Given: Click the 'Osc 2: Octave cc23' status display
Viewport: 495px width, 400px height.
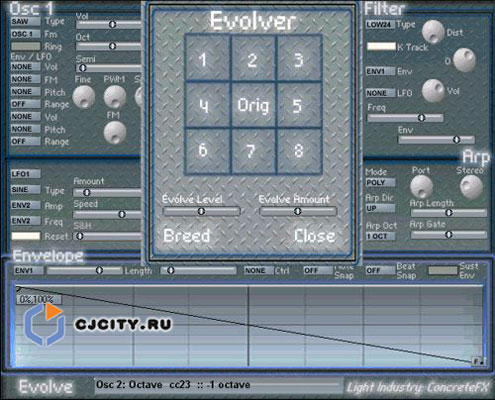Looking at the screenshot, I should pos(218,385).
